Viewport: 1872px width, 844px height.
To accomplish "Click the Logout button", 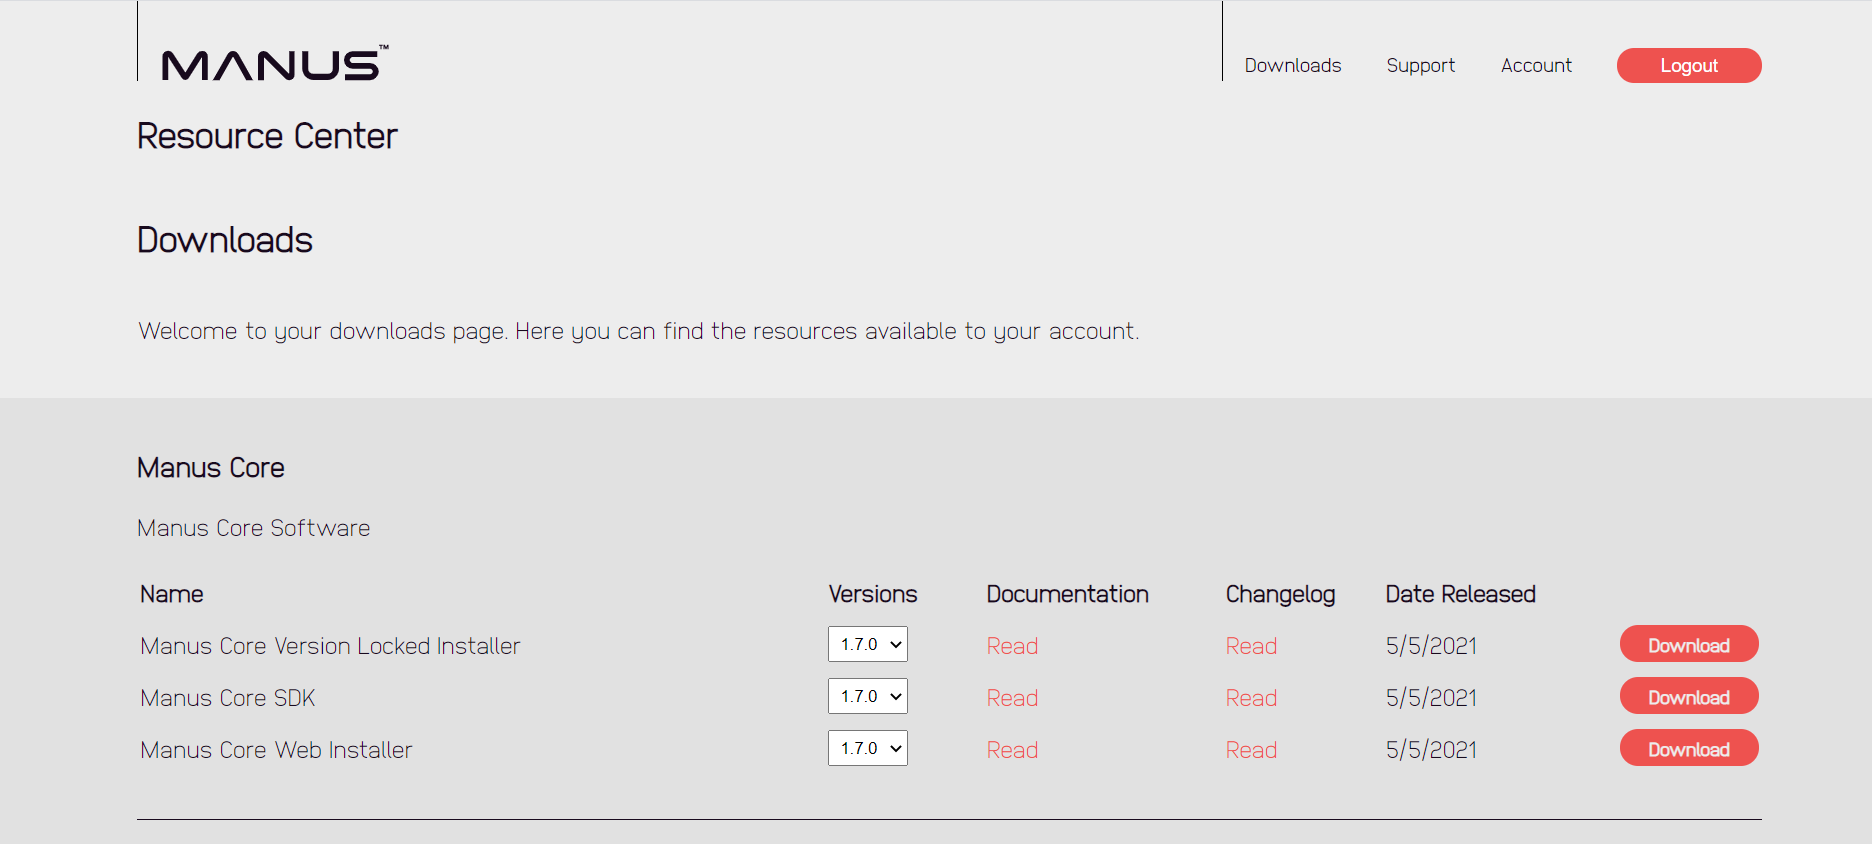I will (1689, 65).
